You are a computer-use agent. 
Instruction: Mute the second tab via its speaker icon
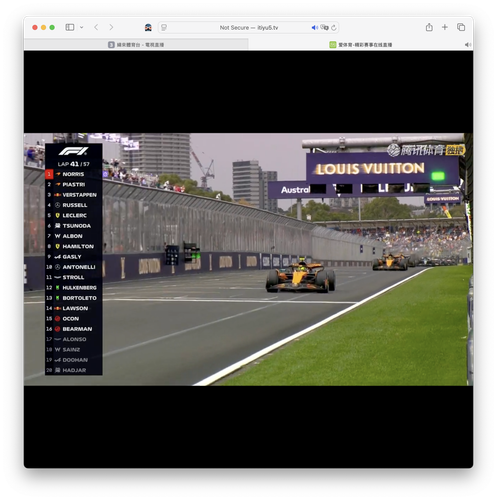point(468,45)
